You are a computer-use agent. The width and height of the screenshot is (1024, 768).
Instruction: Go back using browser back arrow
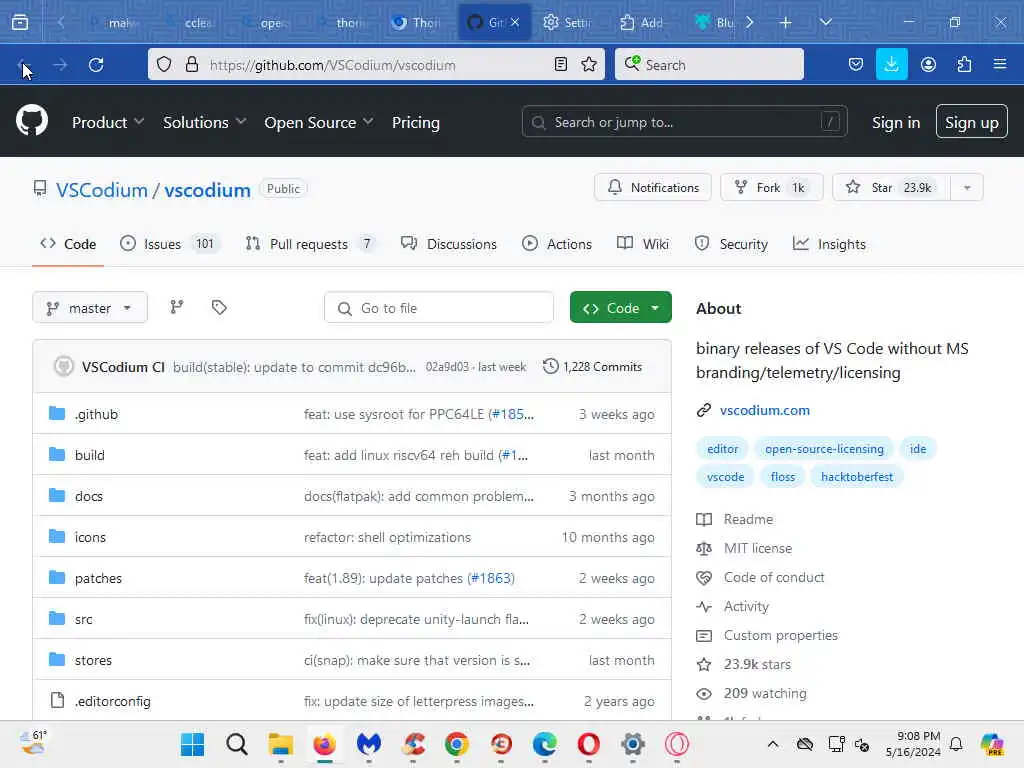(x=24, y=65)
